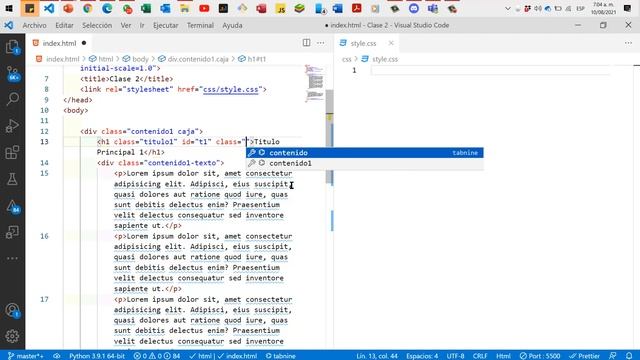Open the Selección menu
This screenshot has width=640, height=360.
tap(97, 25)
